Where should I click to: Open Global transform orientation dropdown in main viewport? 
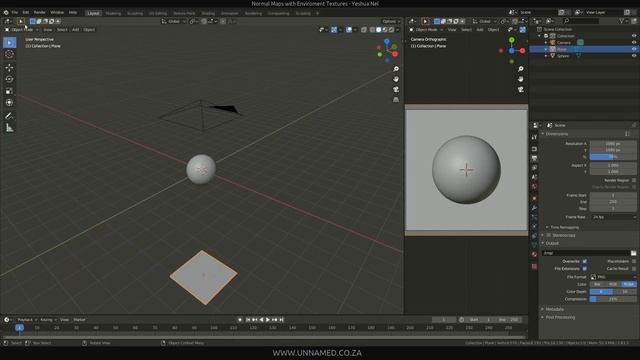(x=173, y=21)
